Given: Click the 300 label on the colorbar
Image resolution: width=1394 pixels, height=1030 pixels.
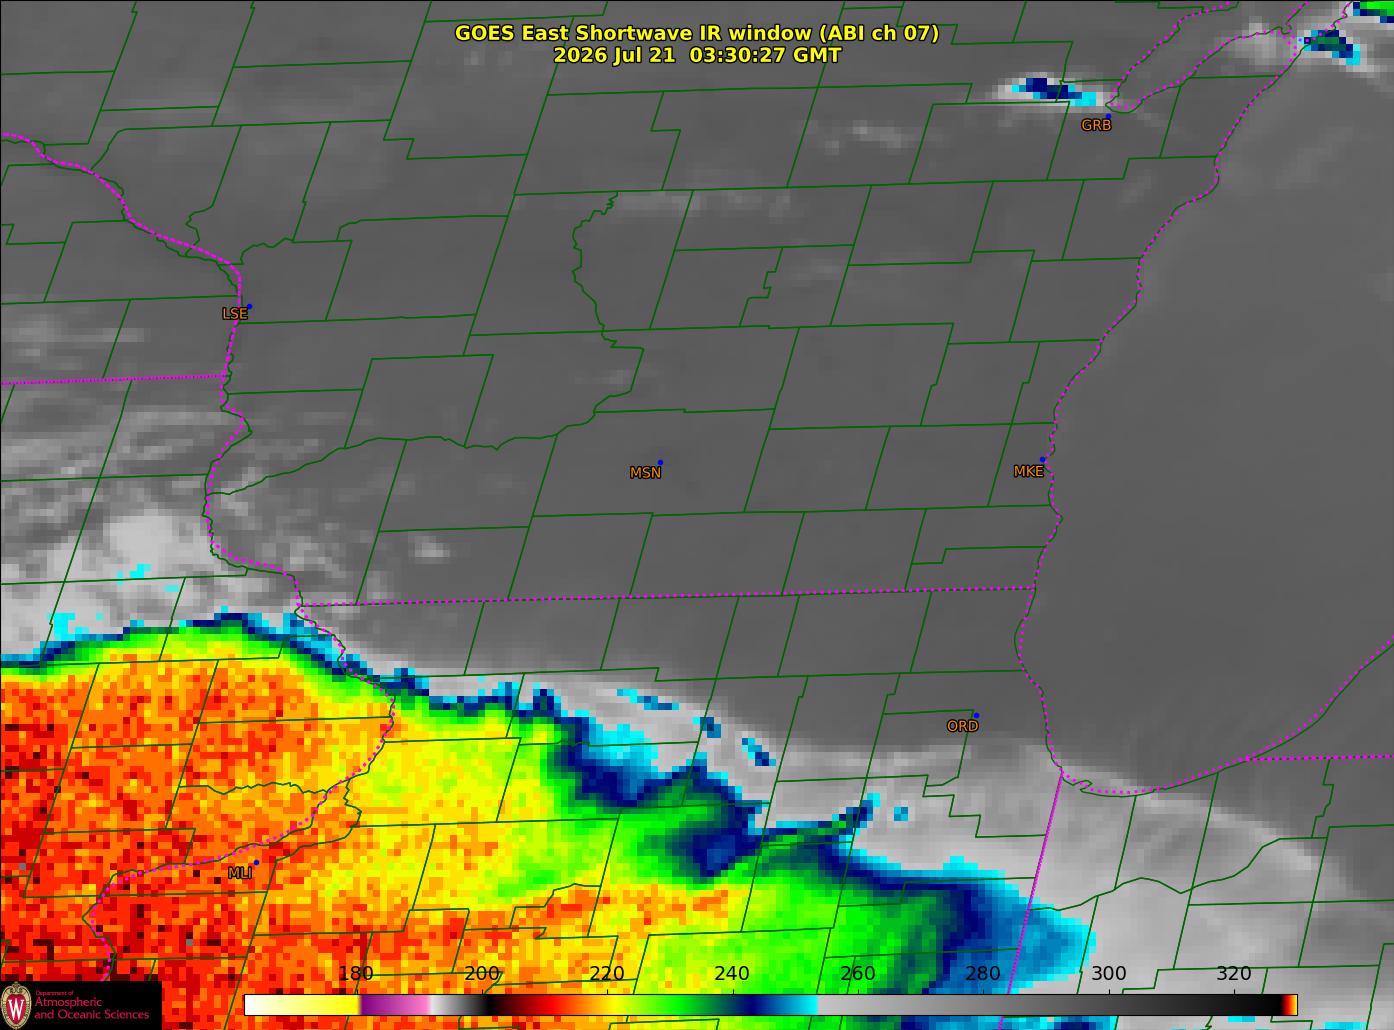Looking at the screenshot, I should click(1108, 974).
